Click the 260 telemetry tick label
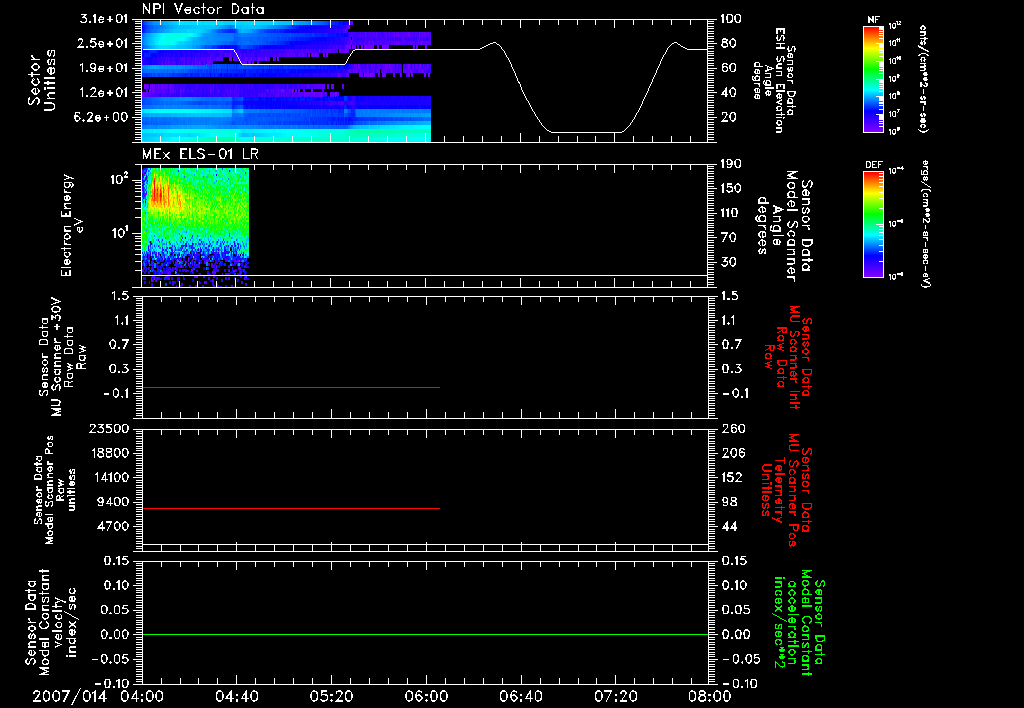The width and height of the screenshot is (1024, 708). (732, 429)
